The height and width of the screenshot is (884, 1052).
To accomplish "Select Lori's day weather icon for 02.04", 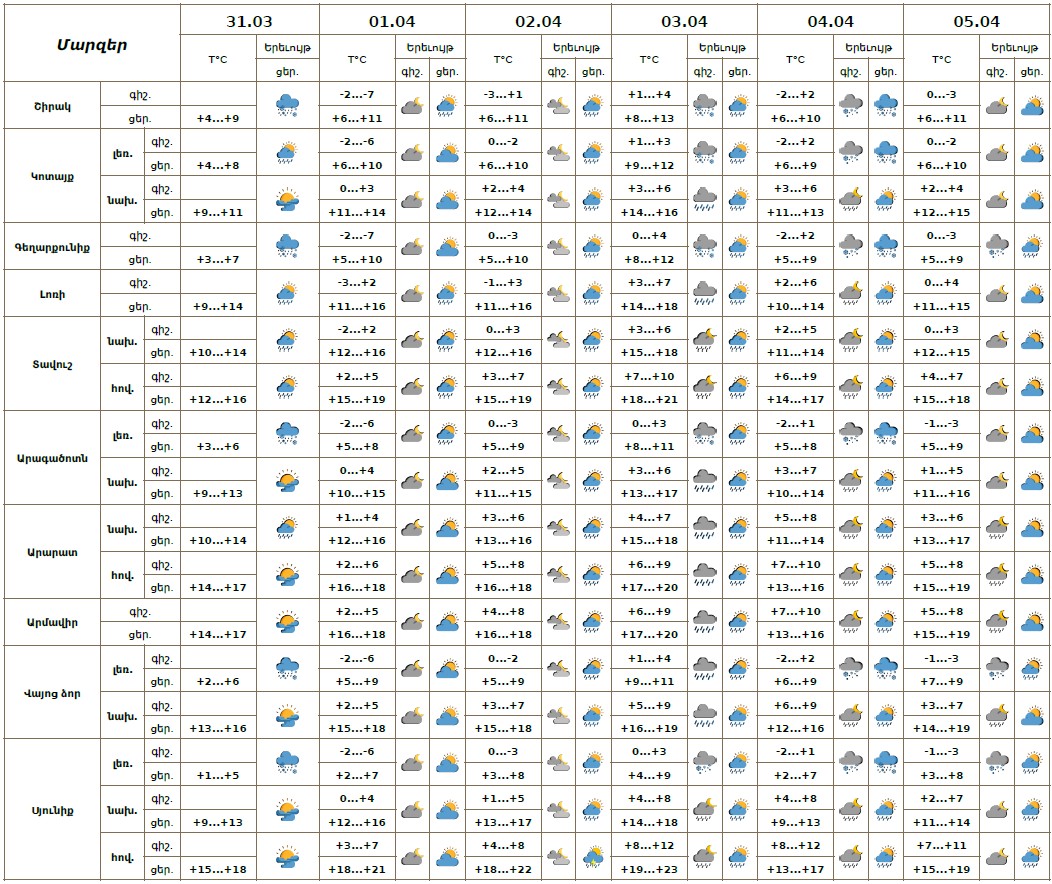I will (x=593, y=294).
